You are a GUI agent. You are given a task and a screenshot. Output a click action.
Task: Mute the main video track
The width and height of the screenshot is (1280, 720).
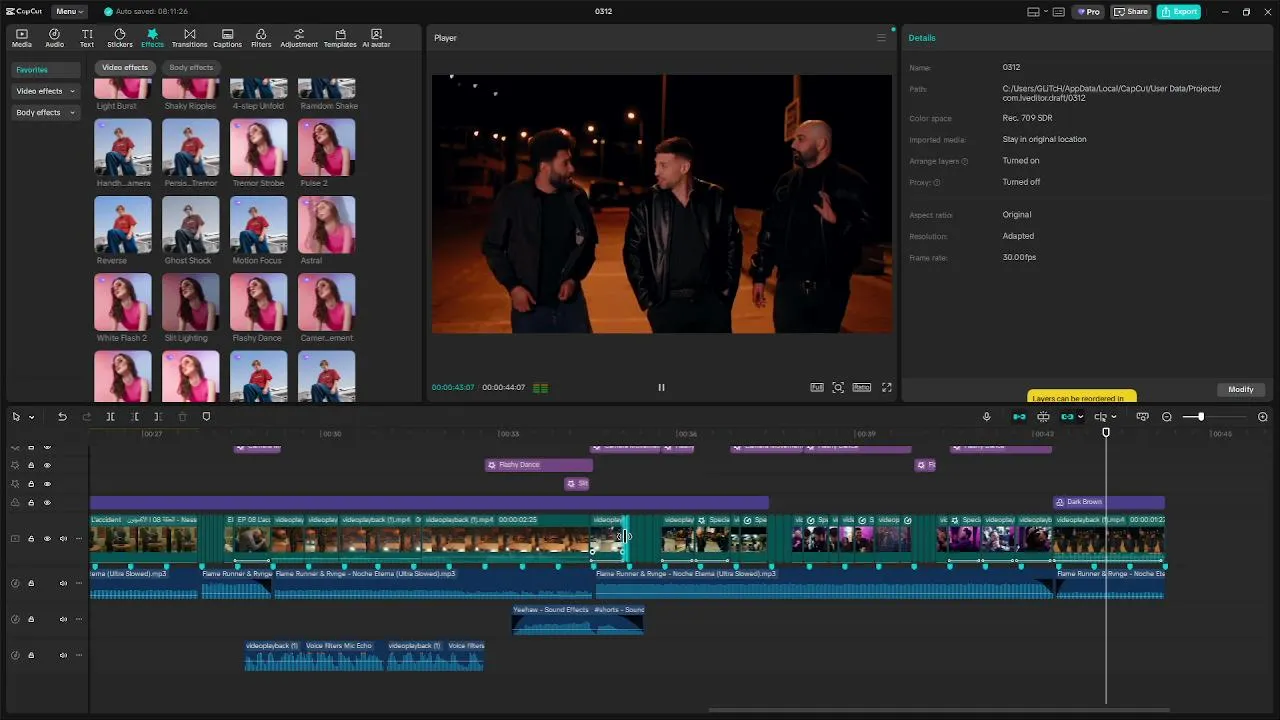tap(63, 539)
